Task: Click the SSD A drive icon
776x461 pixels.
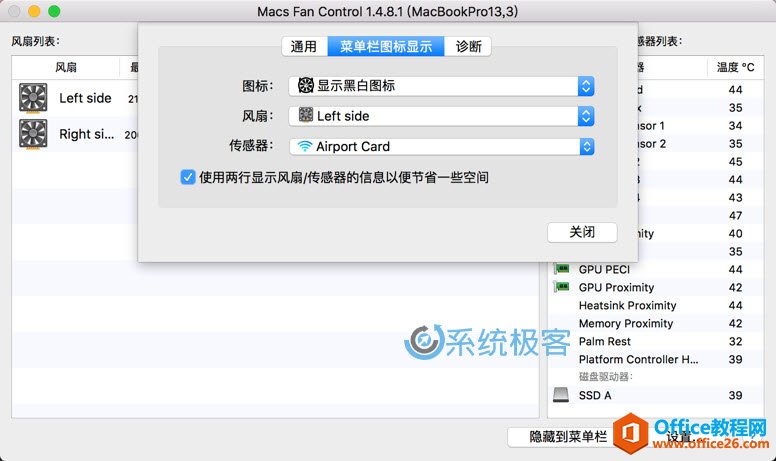Action: 561,395
